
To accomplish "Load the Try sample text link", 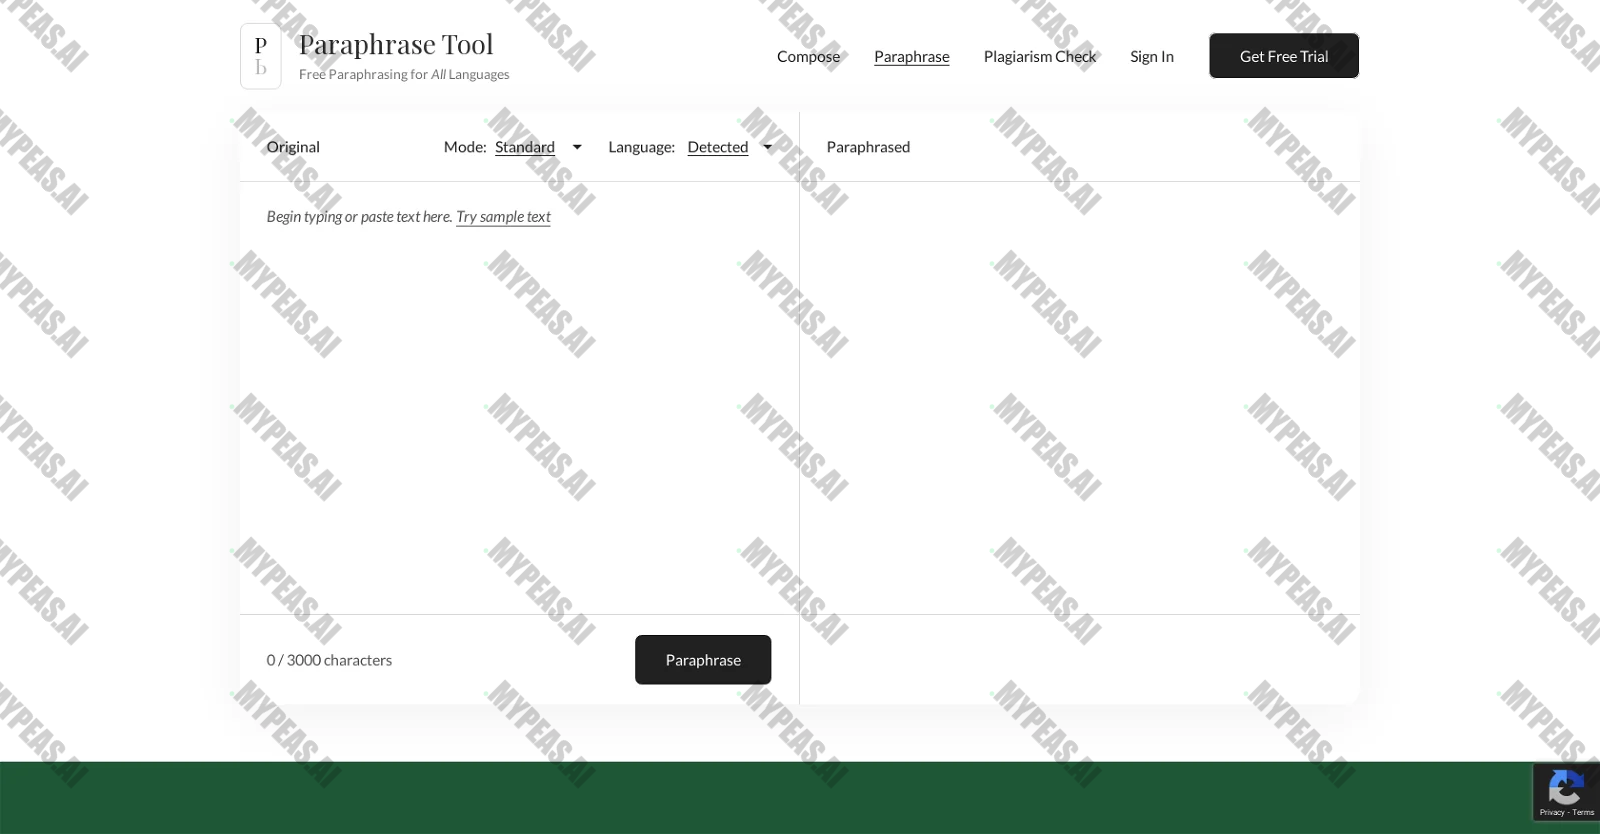I will (503, 216).
